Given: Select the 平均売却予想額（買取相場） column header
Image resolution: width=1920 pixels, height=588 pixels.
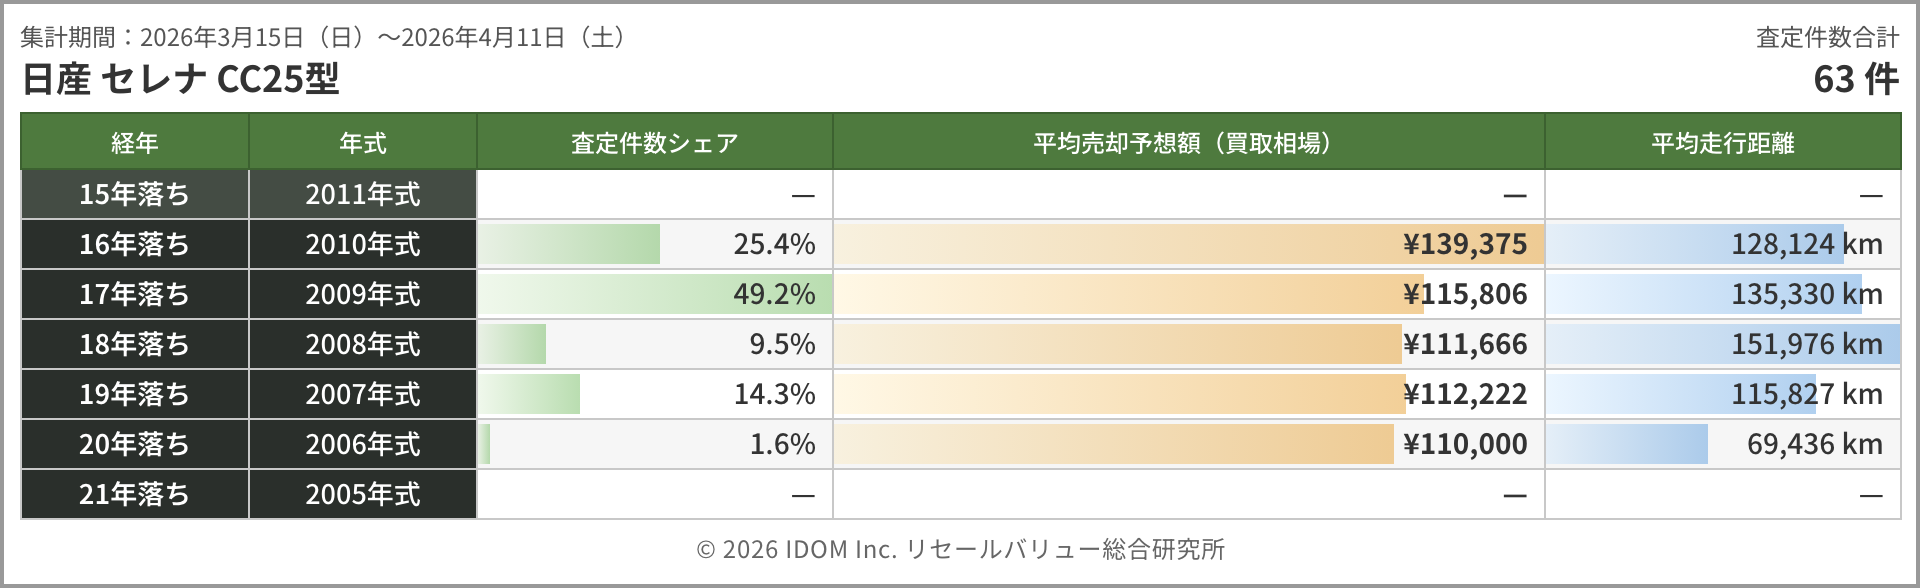Looking at the screenshot, I should 1188,143.
